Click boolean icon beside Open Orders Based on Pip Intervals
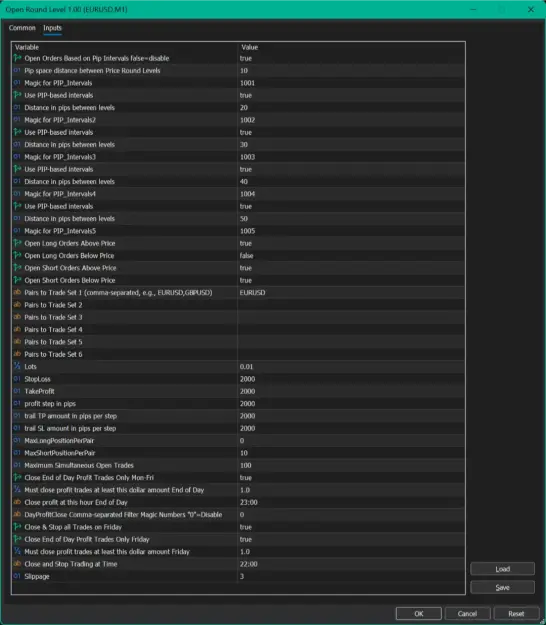Screen dimensions: 546x625 point(17,58)
